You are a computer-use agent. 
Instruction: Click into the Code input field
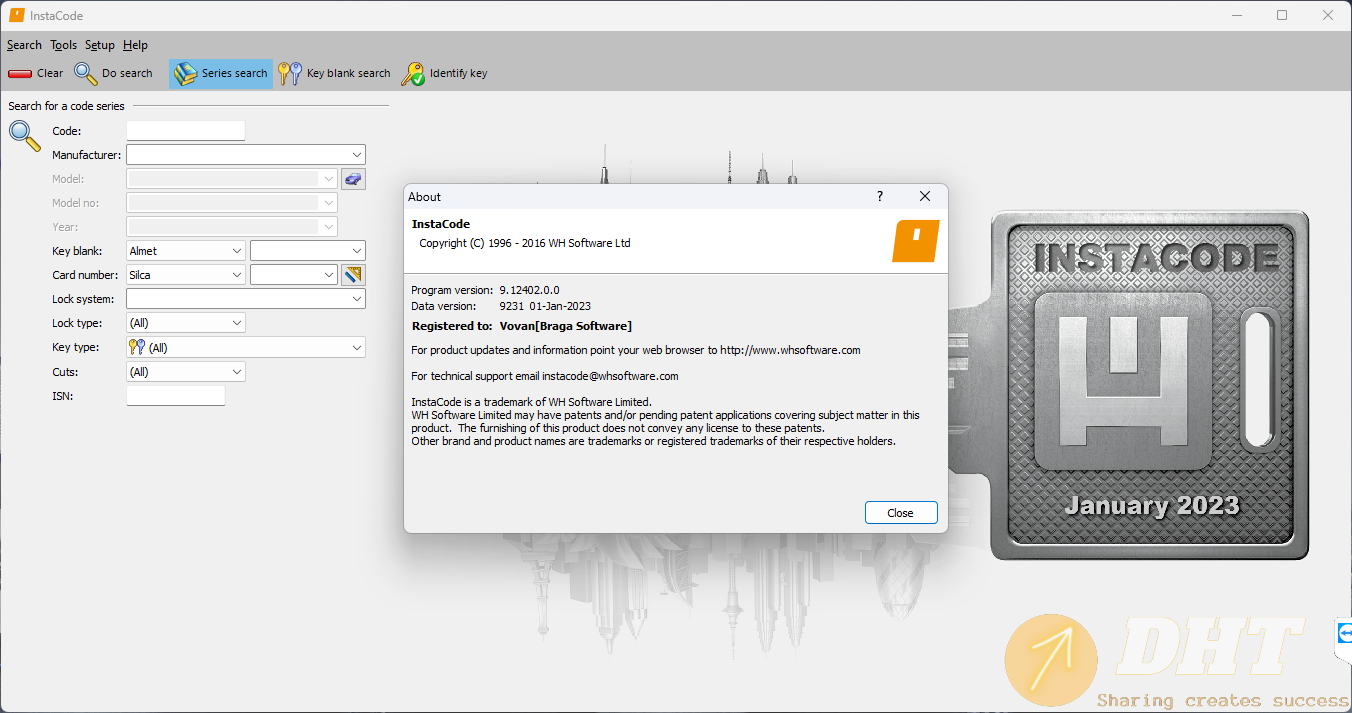coord(185,131)
